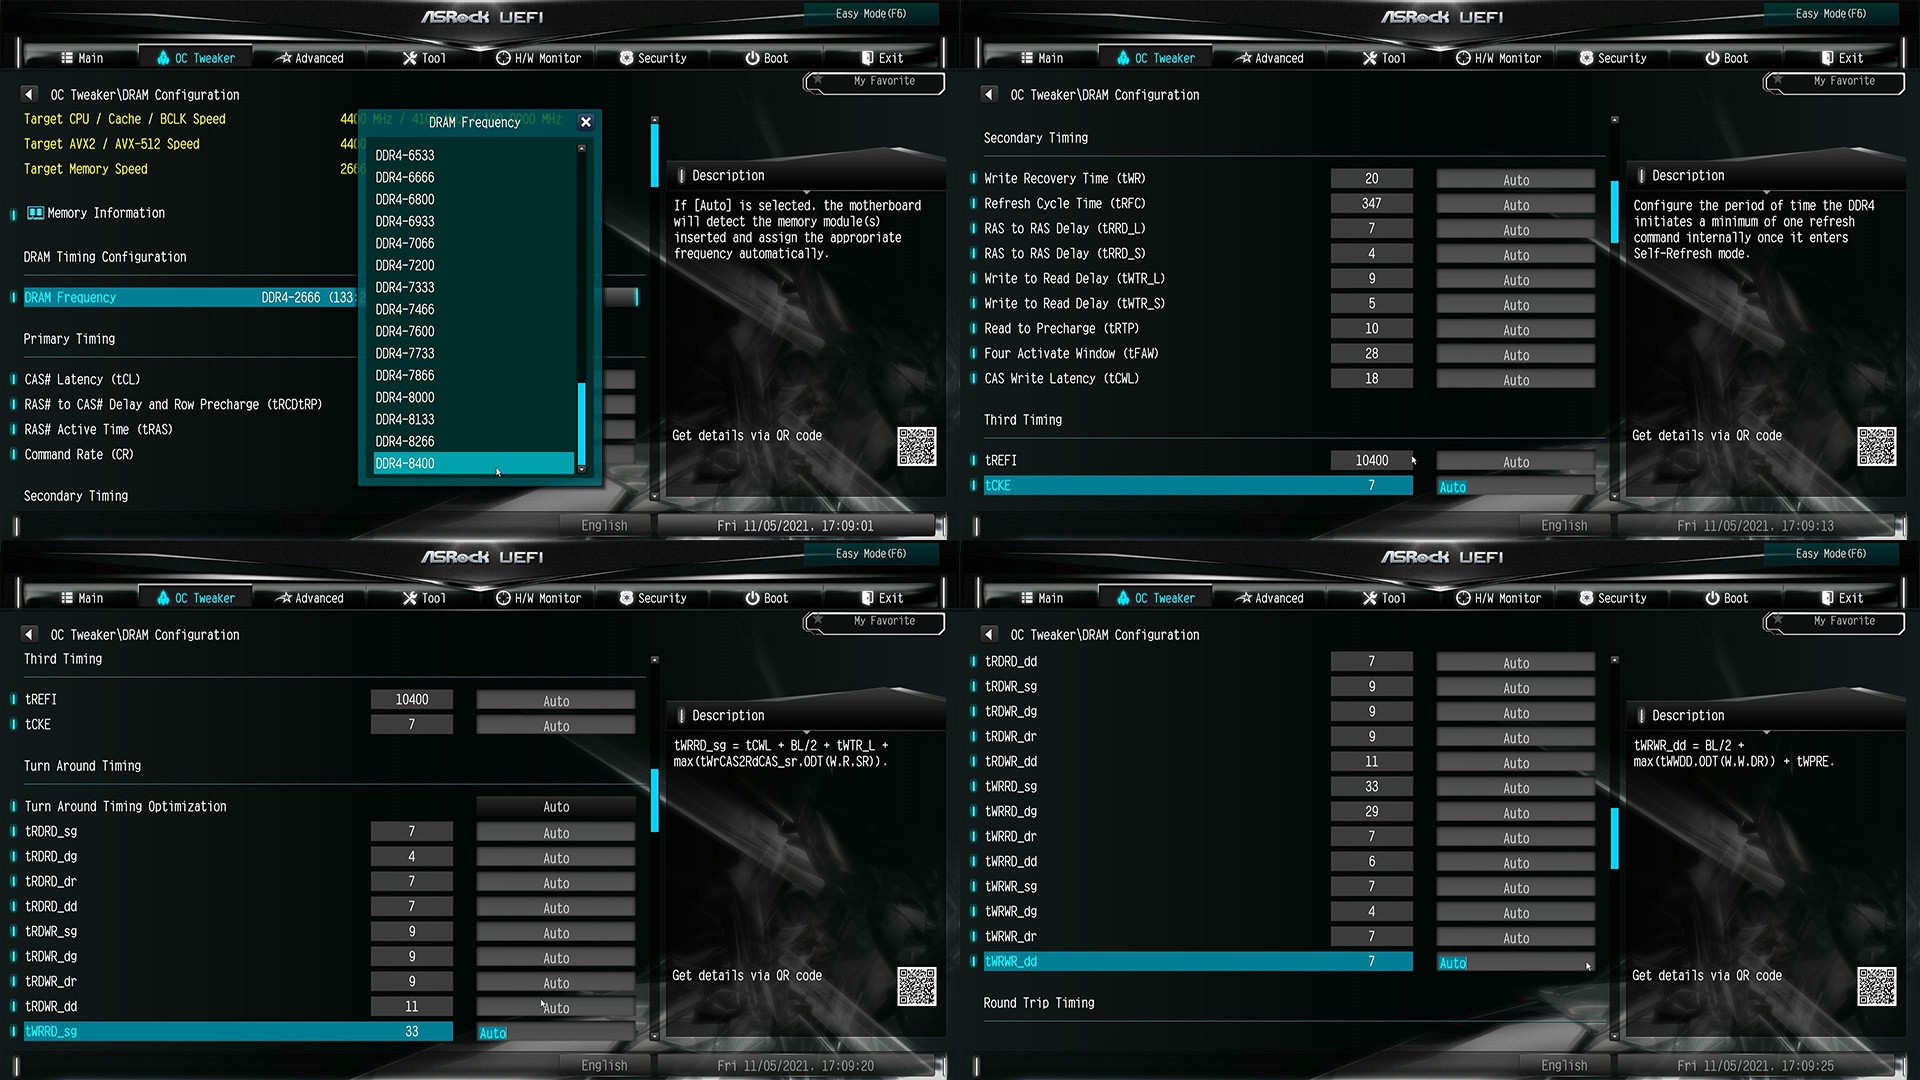This screenshot has height=1080, width=1920.
Task: Close the DRAM Frequency popup
Action: pyautogui.click(x=586, y=122)
